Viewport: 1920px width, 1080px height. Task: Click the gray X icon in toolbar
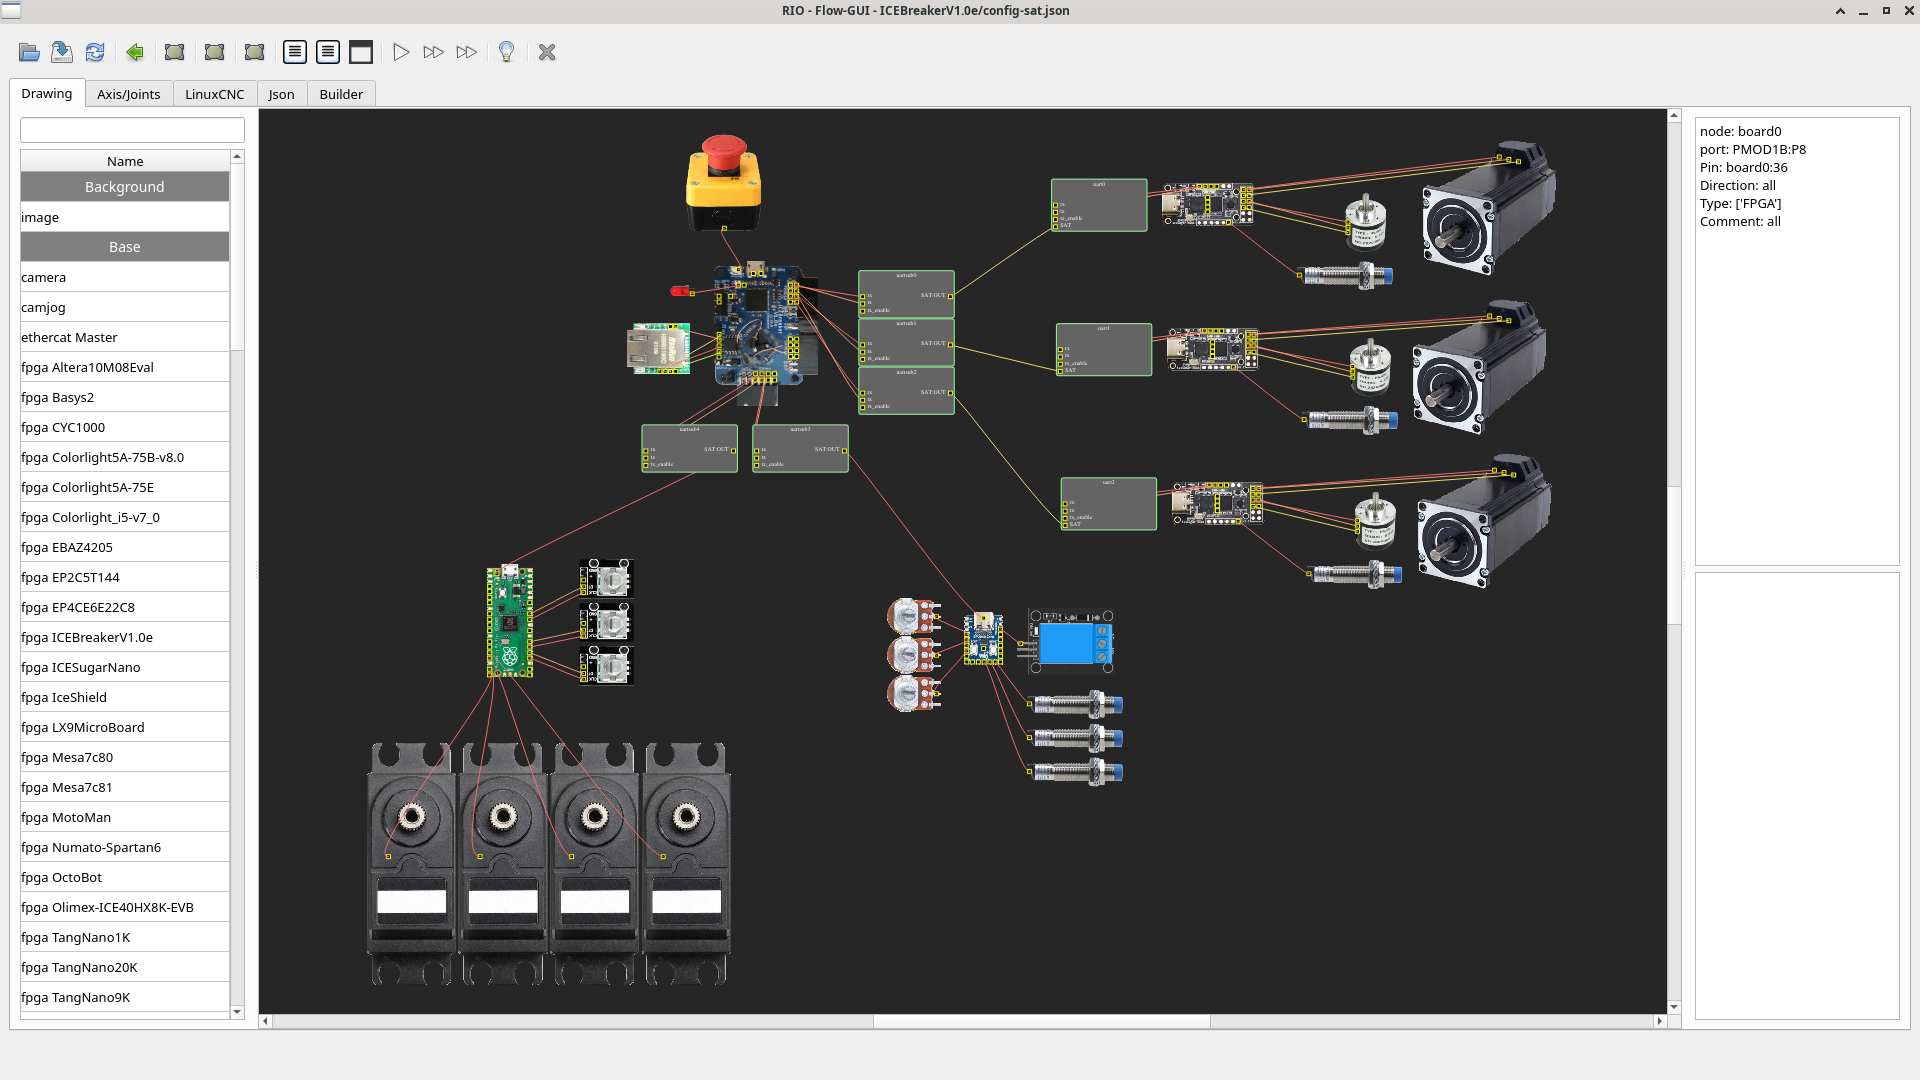[x=547, y=52]
